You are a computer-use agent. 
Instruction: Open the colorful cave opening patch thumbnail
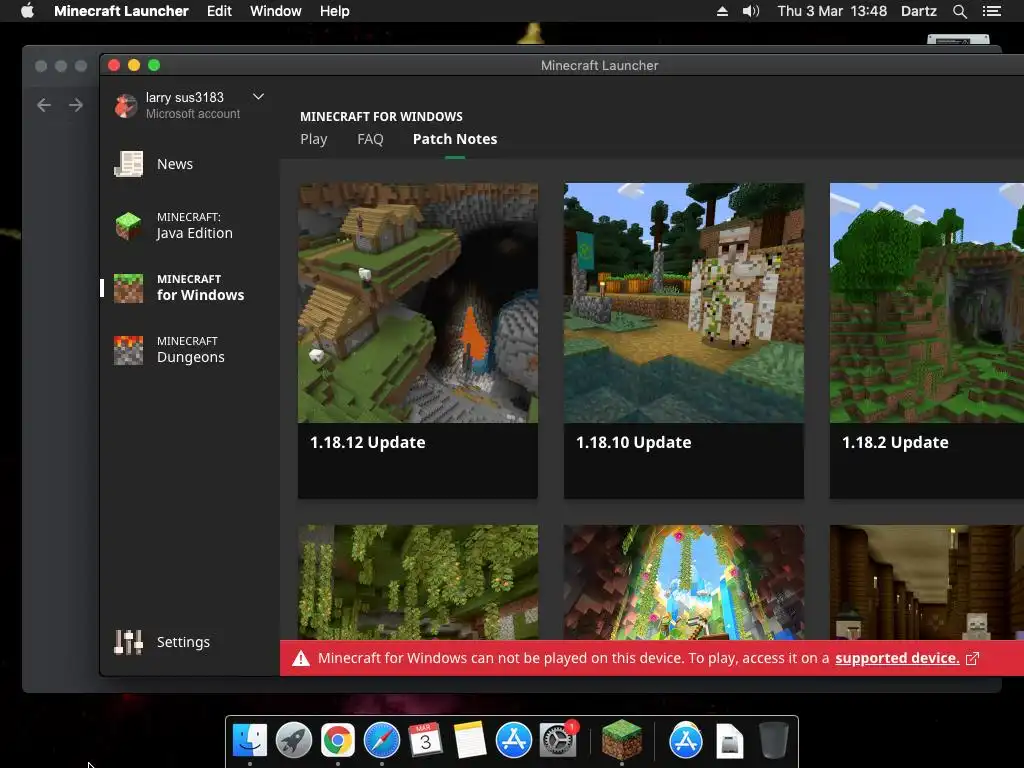pos(684,583)
